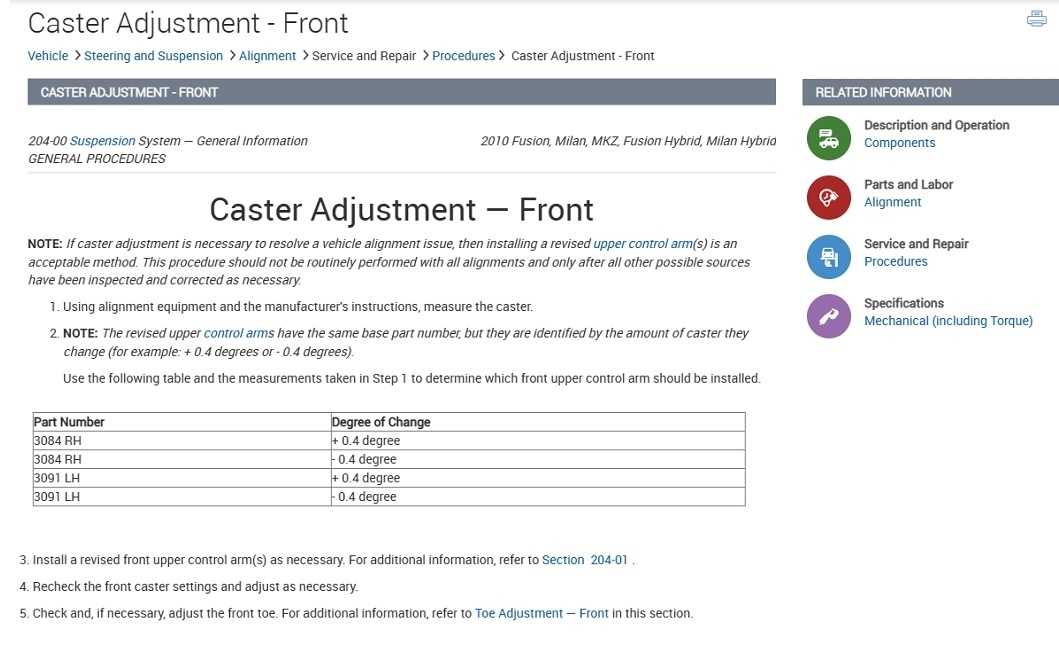The height and width of the screenshot is (647, 1059).
Task: Navigate to the Alignment breadcrumb
Action: pos(268,56)
